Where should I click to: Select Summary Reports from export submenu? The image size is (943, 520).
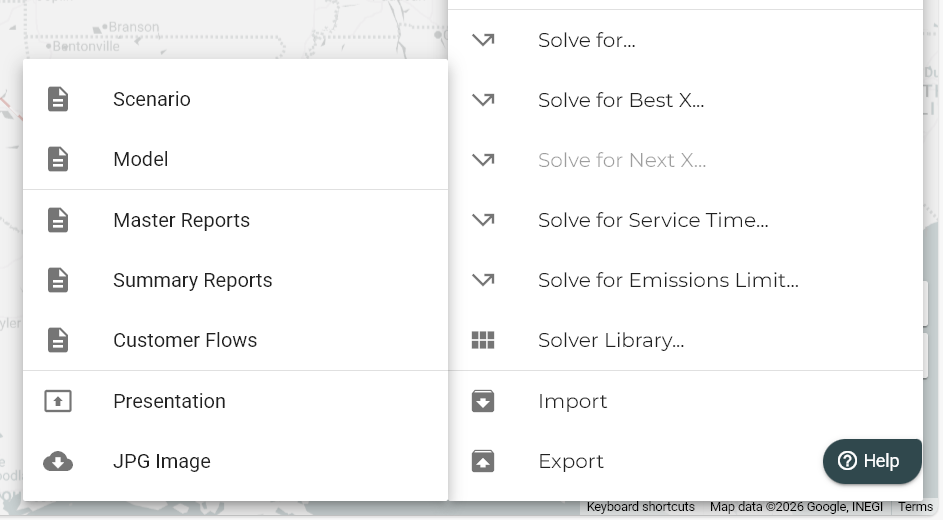(192, 280)
